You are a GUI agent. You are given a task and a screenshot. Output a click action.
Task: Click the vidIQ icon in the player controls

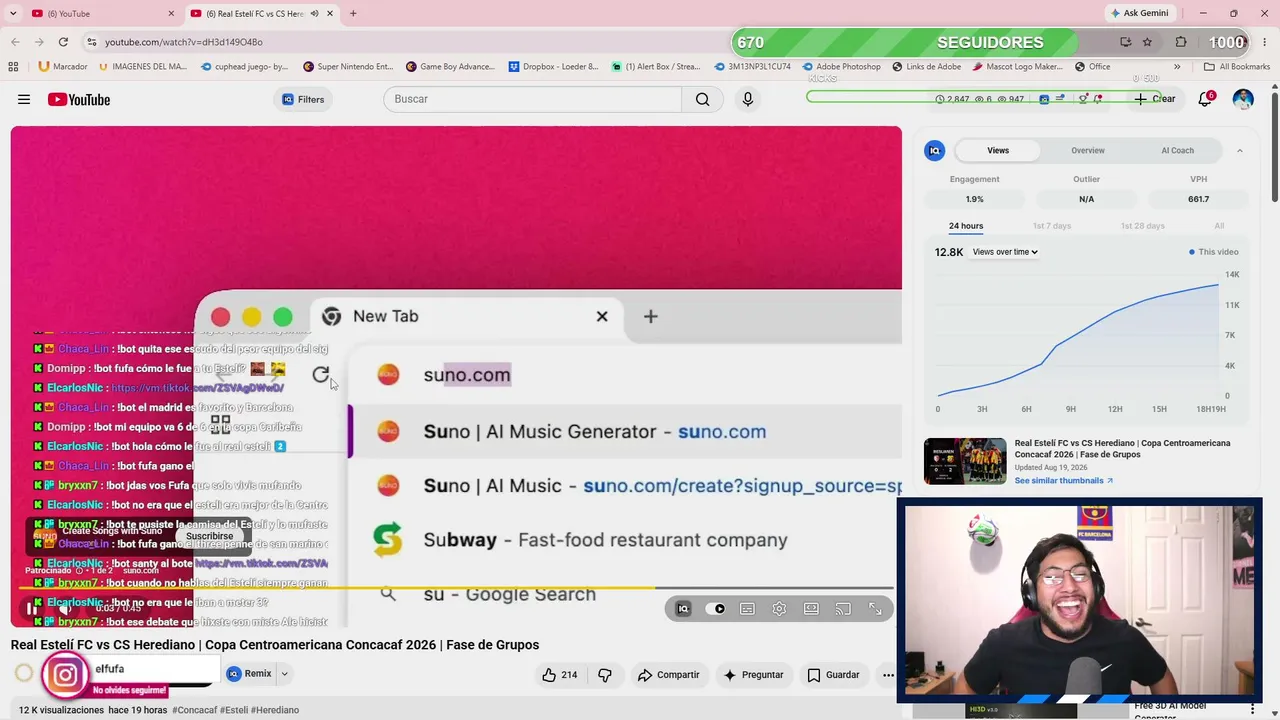click(683, 609)
